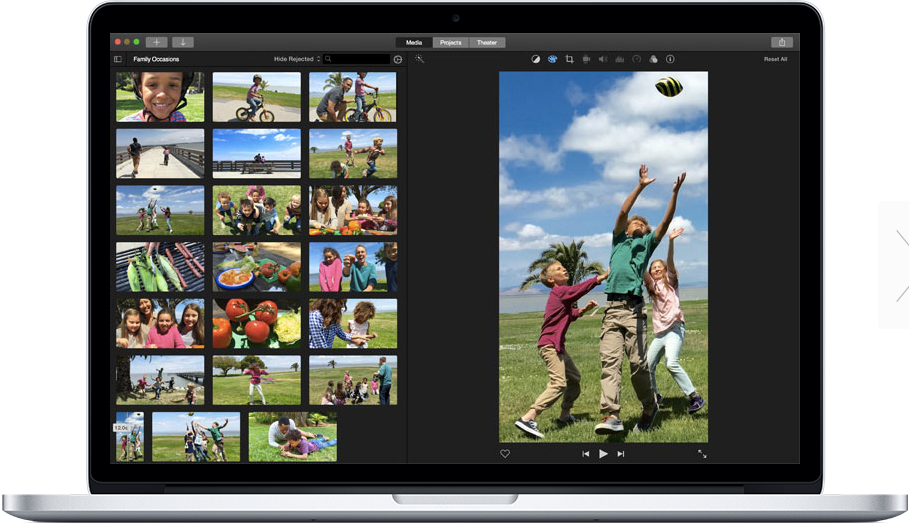
Task: Select the grilled corn on barbecue thumbnail
Action: click(160, 267)
